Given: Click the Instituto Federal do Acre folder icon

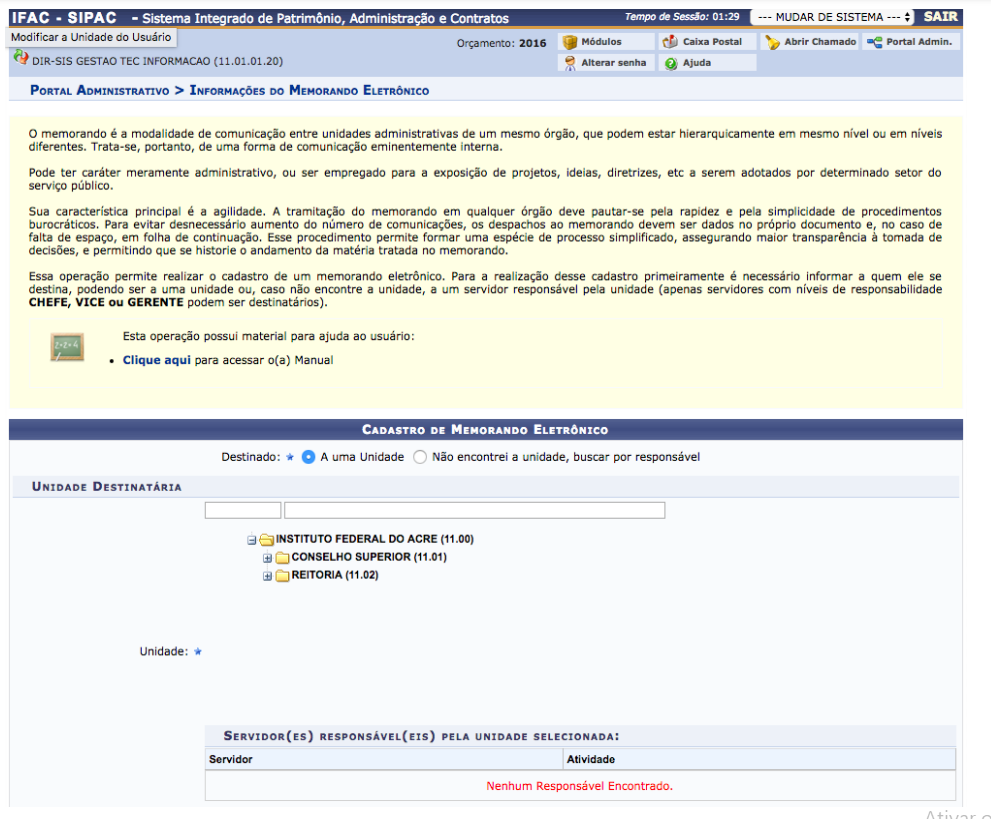Looking at the screenshot, I should pos(266,540).
